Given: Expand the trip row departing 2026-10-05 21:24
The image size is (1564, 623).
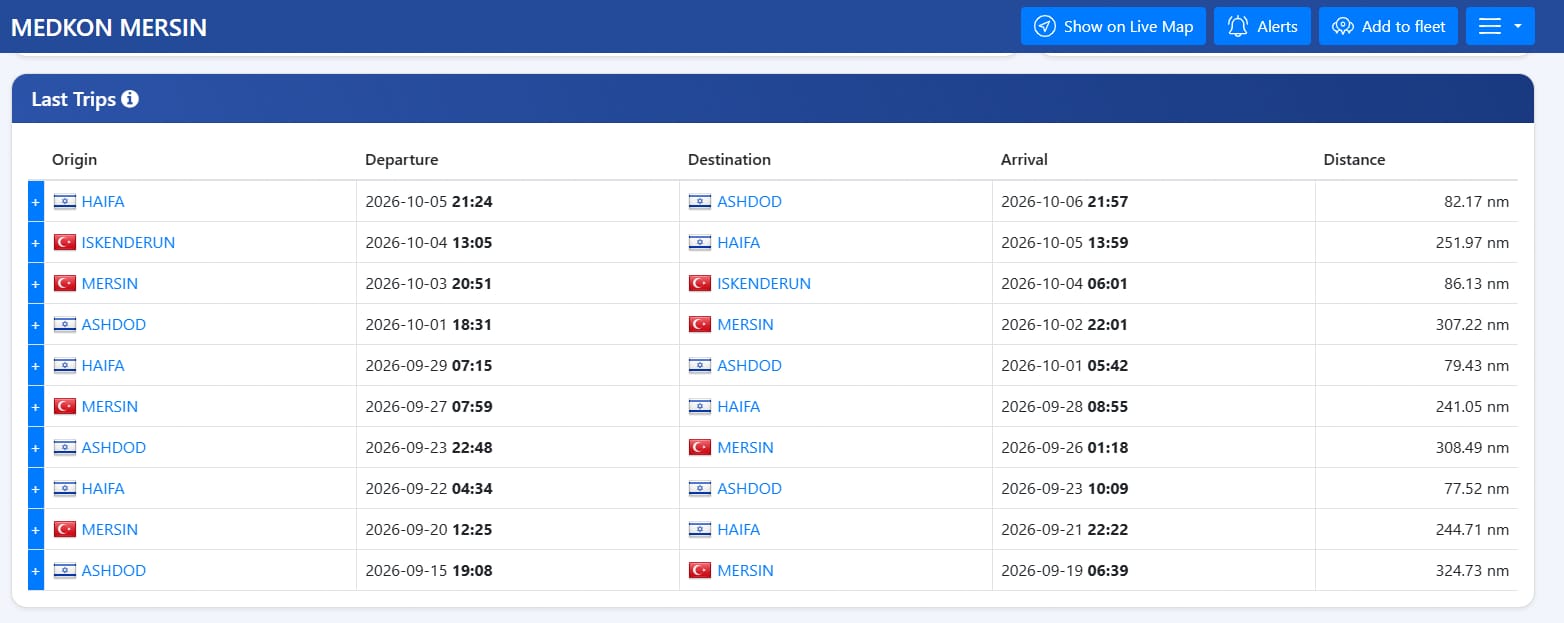Looking at the screenshot, I should (x=36, y=202).
